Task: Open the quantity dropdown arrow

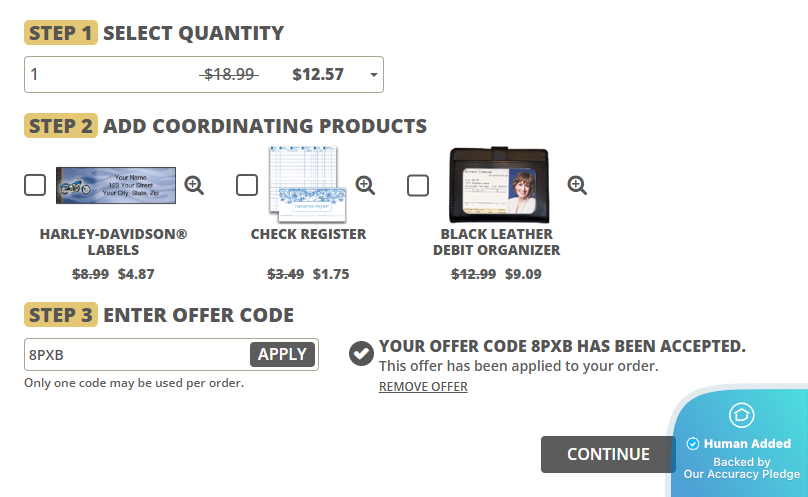Action: point(373,75)
